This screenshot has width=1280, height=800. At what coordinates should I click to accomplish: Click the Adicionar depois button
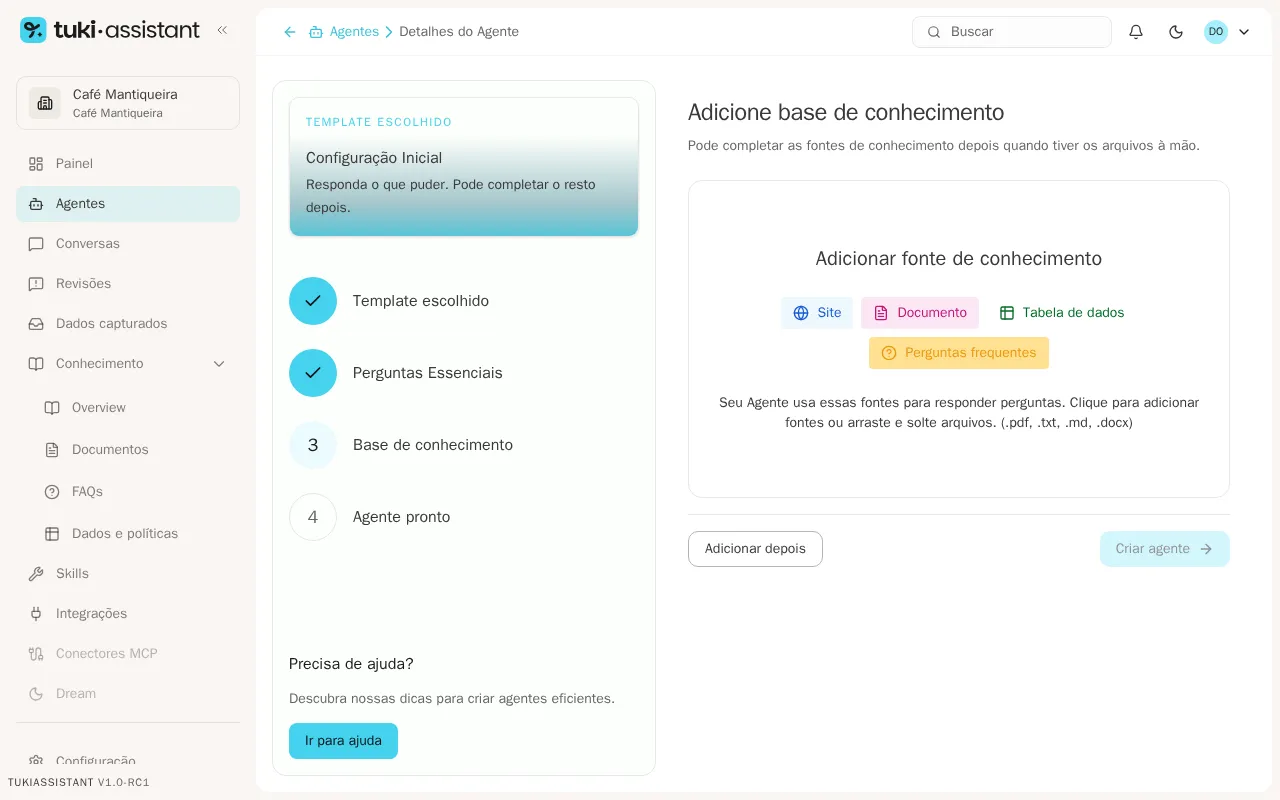tap(755, 549)
